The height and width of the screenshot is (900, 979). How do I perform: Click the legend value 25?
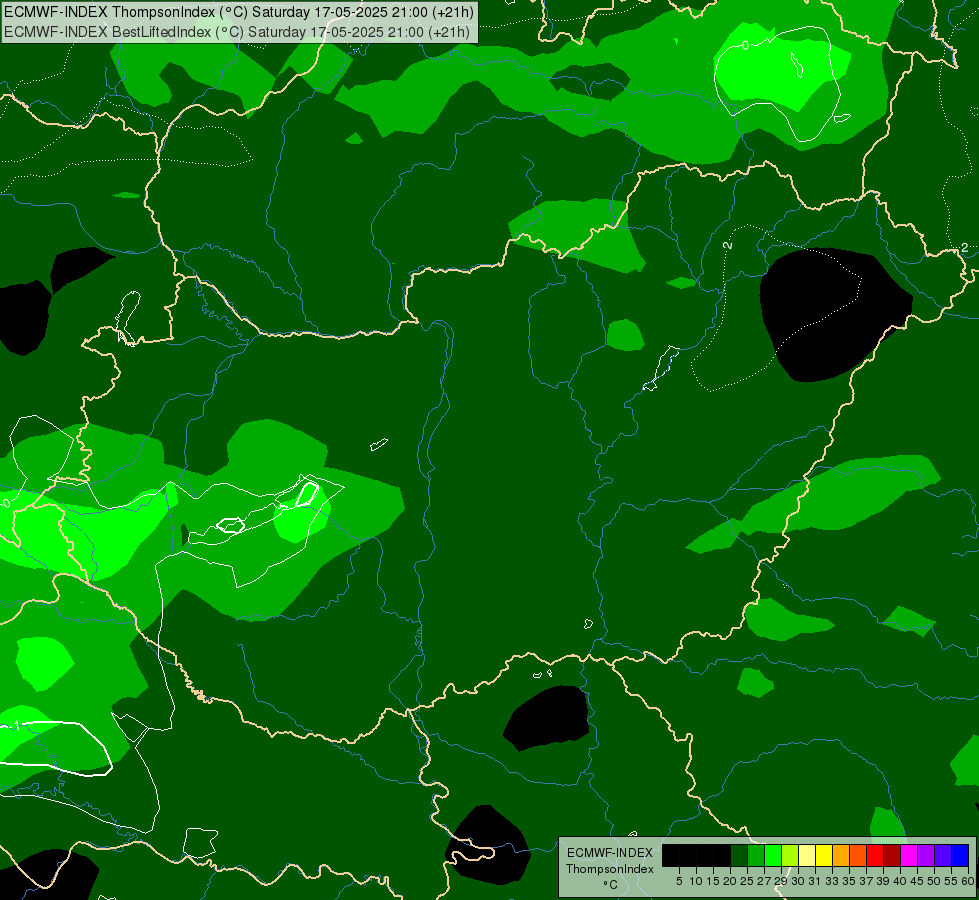pos(747,881)
